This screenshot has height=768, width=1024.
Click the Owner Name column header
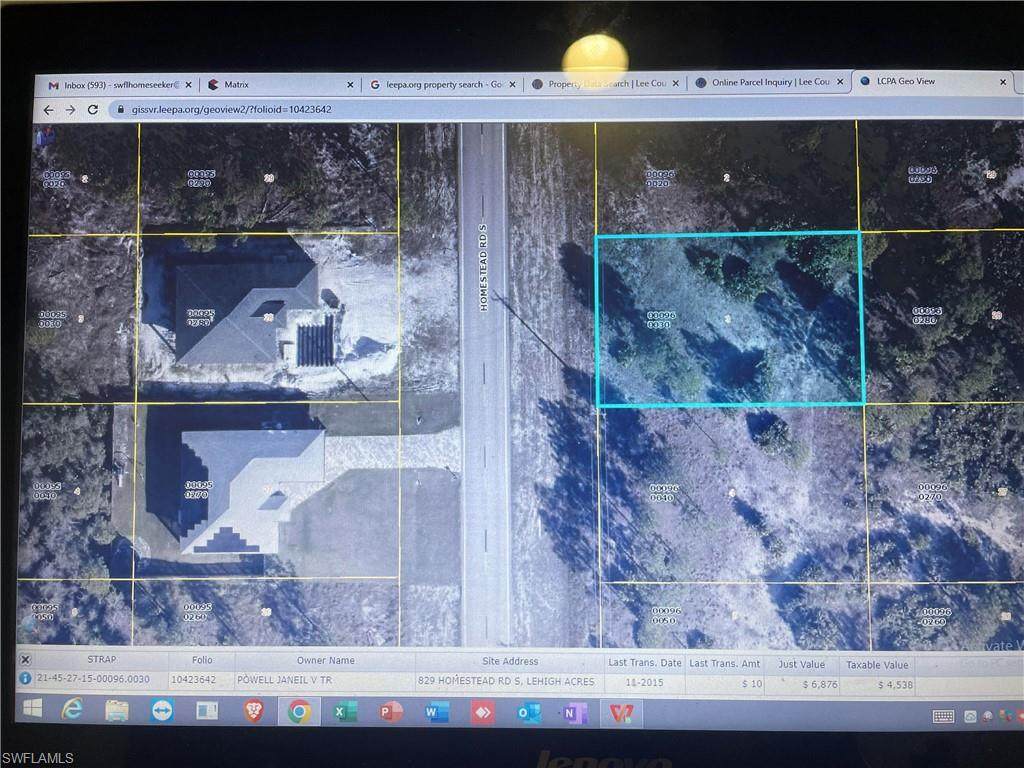tap(325, 661)
